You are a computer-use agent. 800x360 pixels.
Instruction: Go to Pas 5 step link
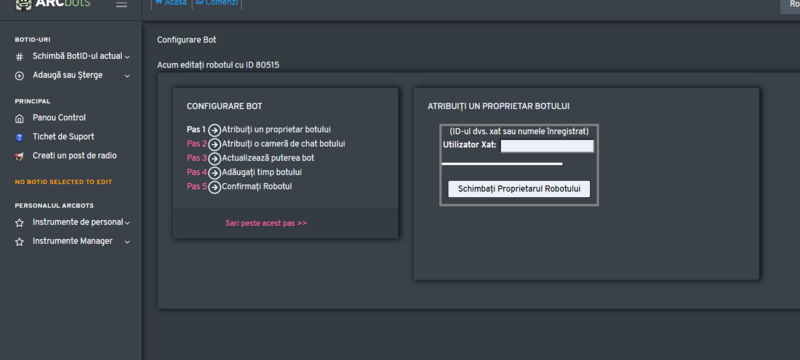197,187
